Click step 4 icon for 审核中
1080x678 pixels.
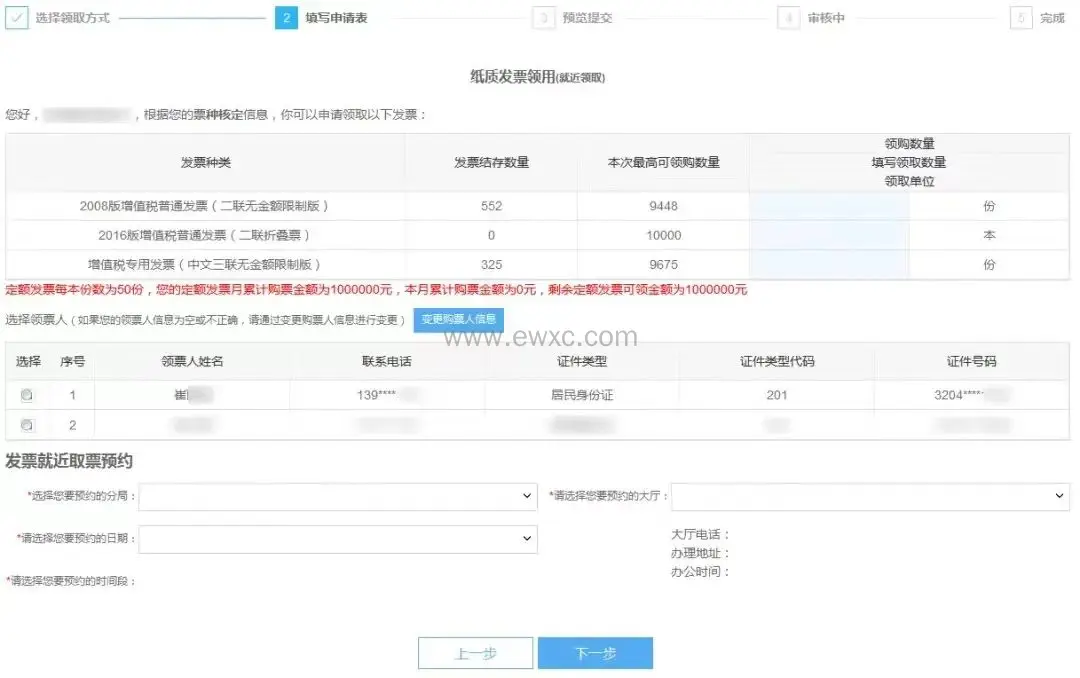(x=789, y=17)
